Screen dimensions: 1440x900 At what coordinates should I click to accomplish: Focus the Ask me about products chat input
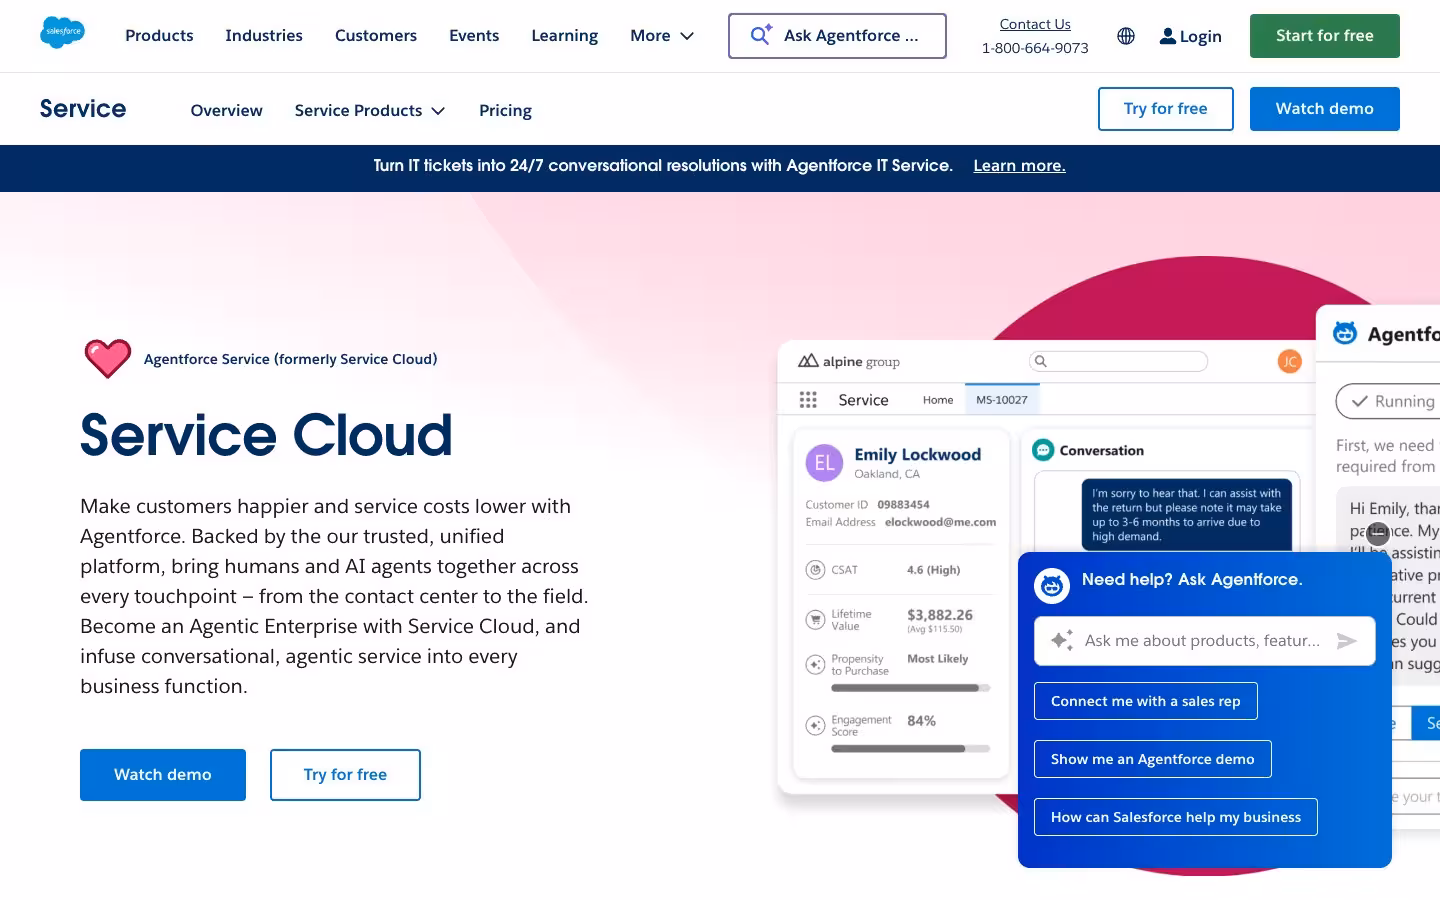pyautogui.click(x=1204, y=641)
